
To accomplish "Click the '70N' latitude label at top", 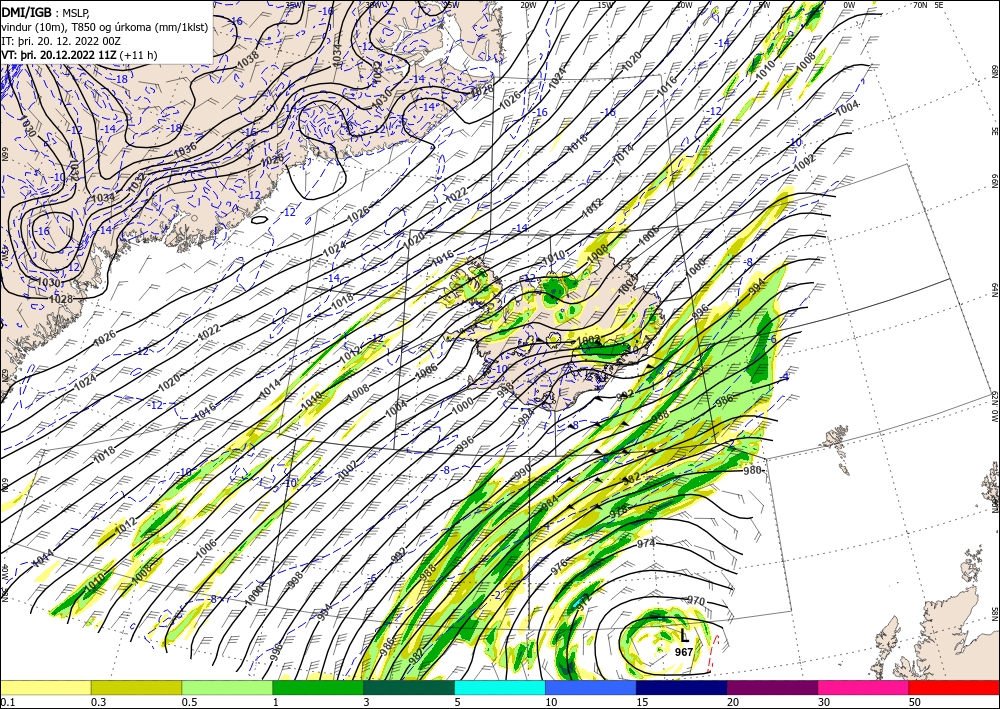I will click(920, 5).
